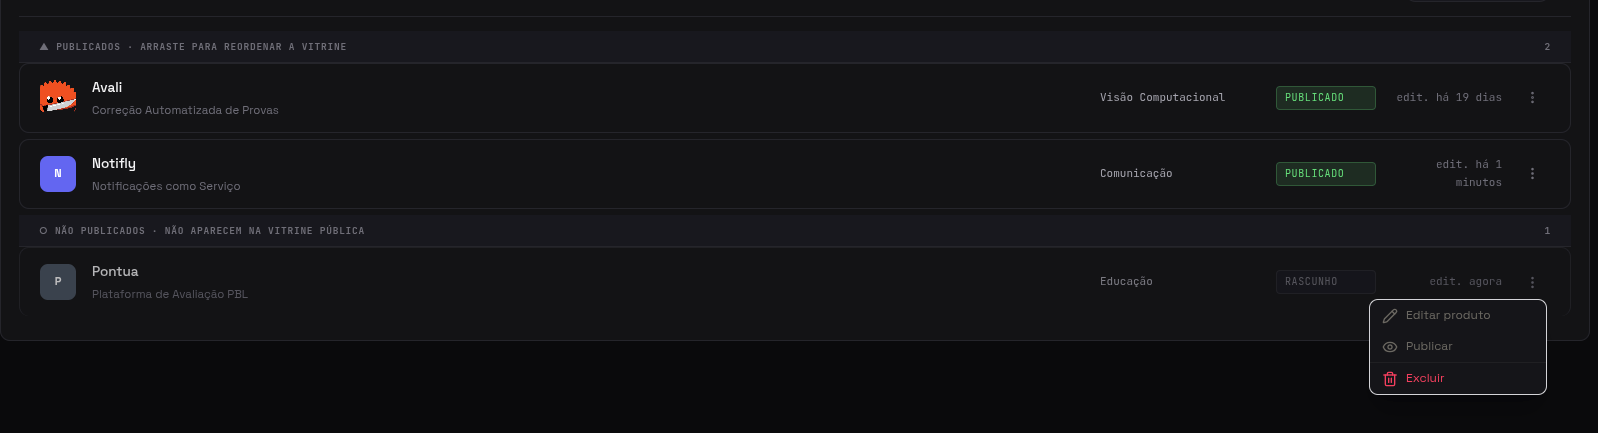
Task: Click the eye icon beside Publicar
Action: (x=1390, y=347)
